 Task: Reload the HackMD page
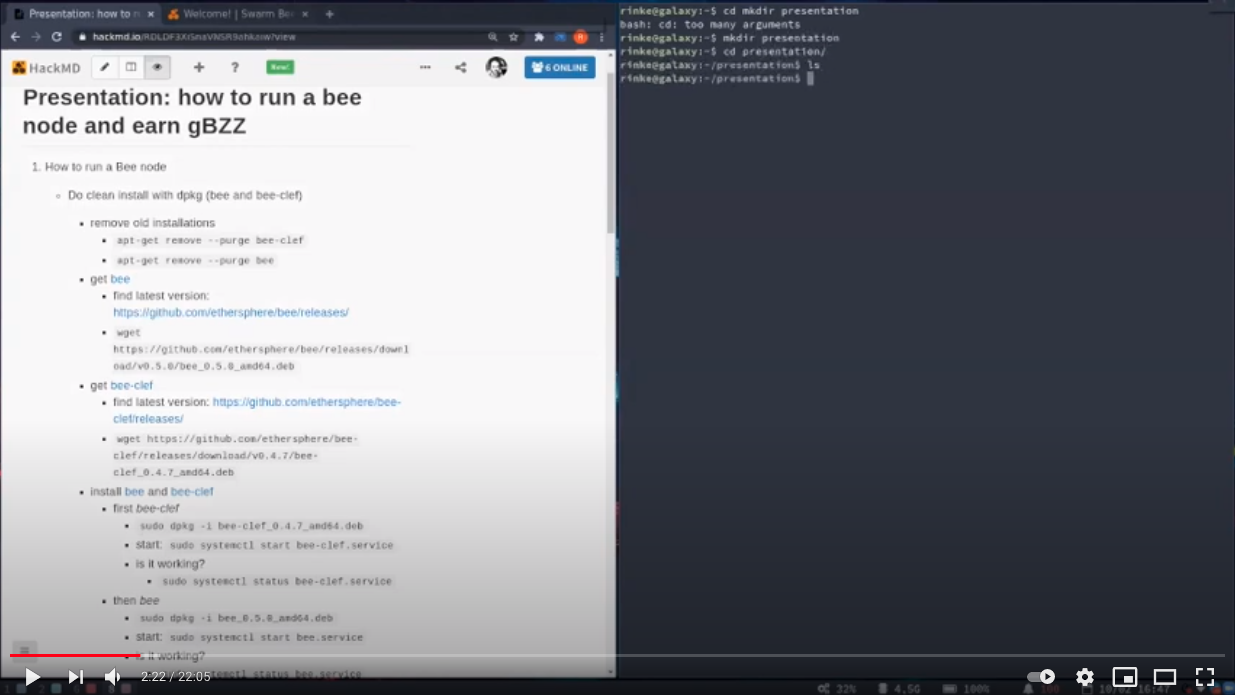pyautogui.click(x=57, y=37)
